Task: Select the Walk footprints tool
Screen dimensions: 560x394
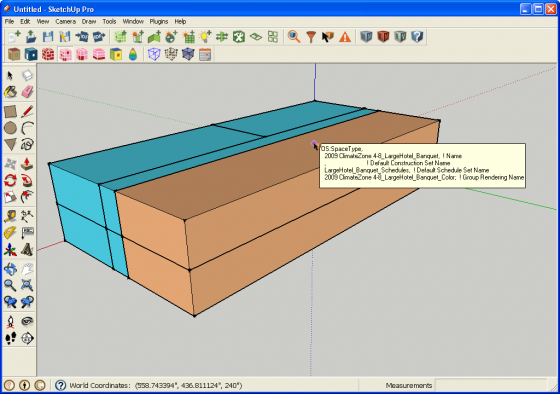Action: click(10, 338)
